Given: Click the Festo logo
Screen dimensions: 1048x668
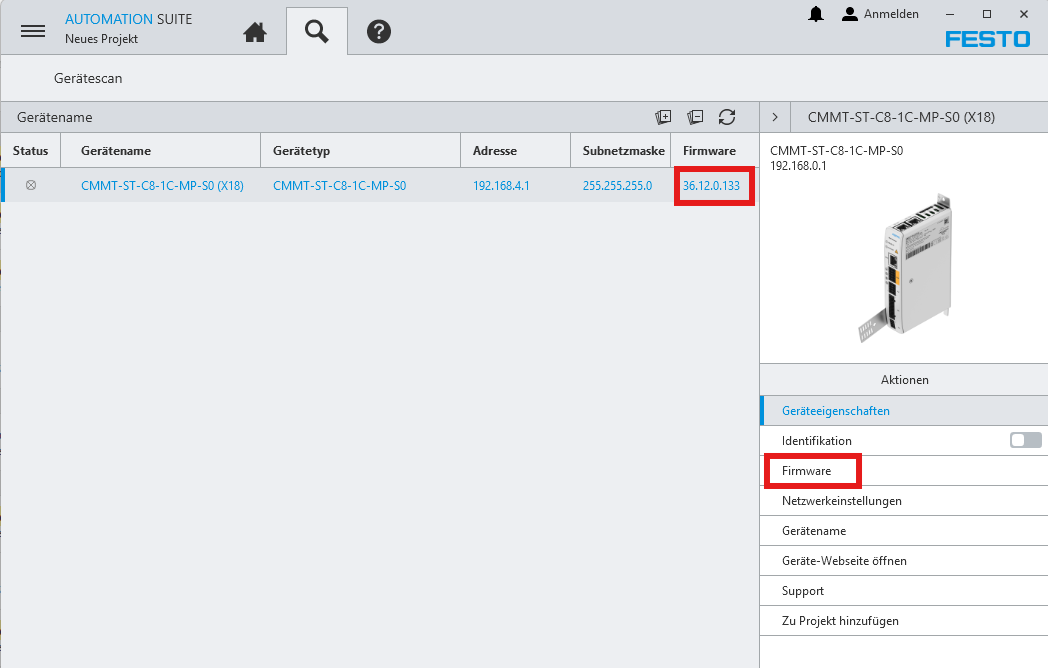Looking at the screenshot, I should pos(987,39).
